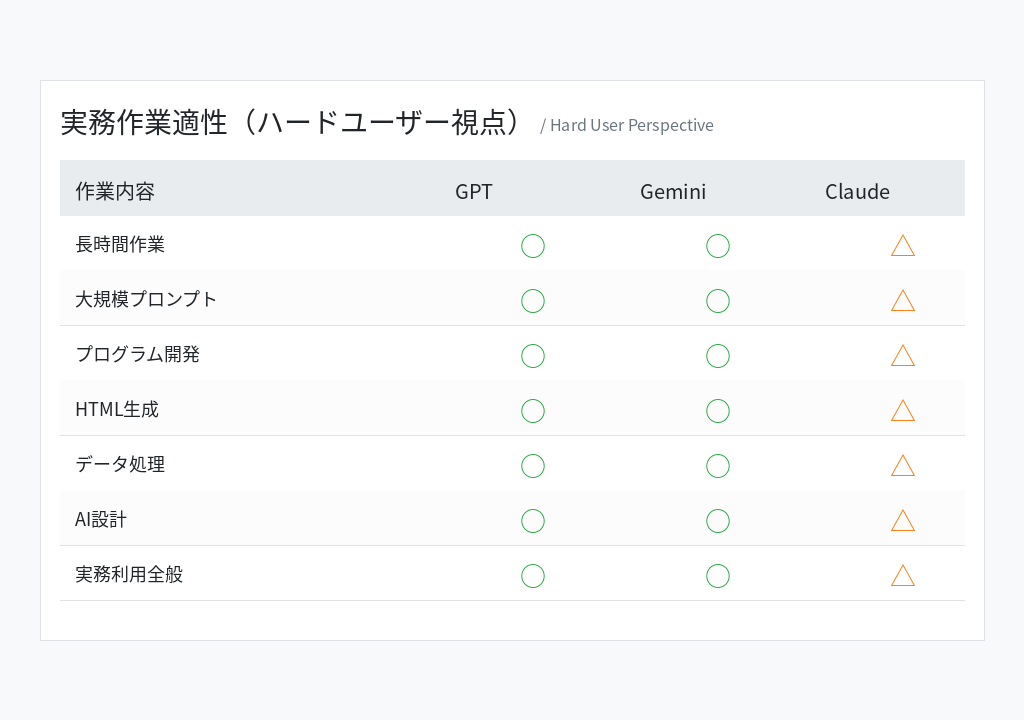
Task: Select Gemini circle in 大規模プロンプト row
Action: coord(718,301)
